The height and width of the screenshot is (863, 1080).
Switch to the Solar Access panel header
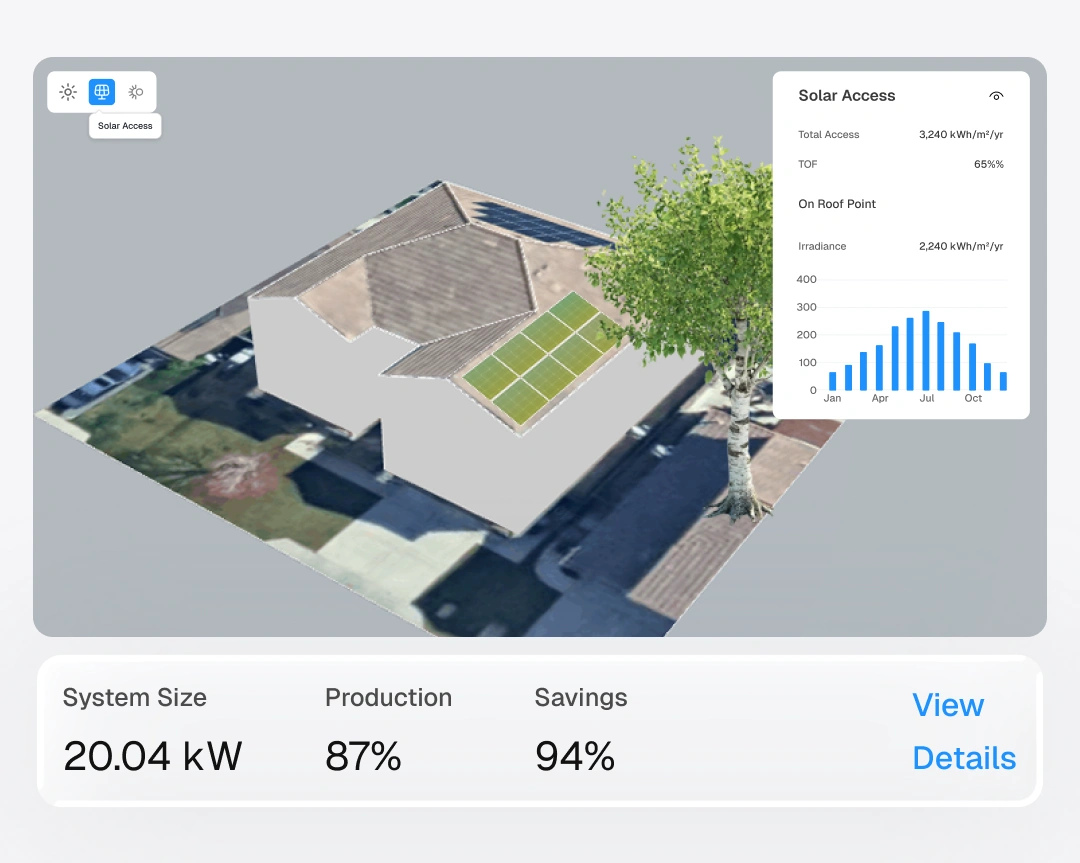(846, 95)
